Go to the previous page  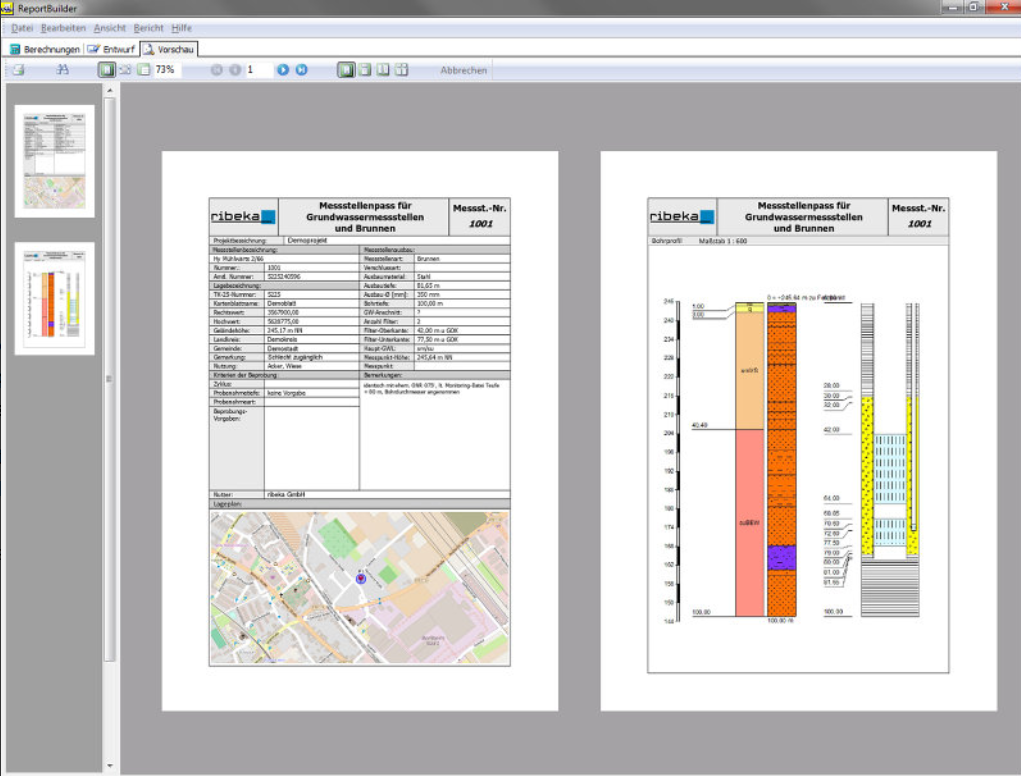click(234, 70)
